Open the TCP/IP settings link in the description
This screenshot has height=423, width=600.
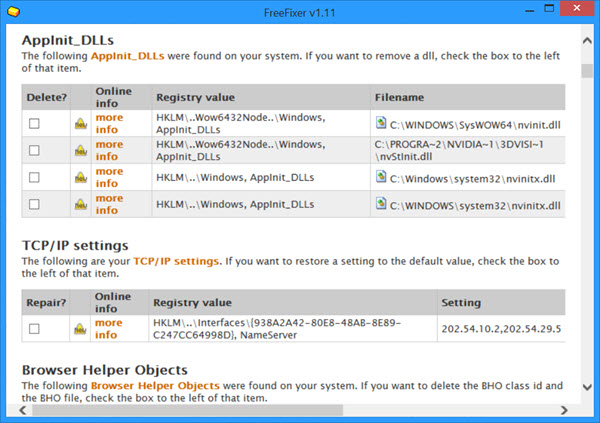(176, 261)
